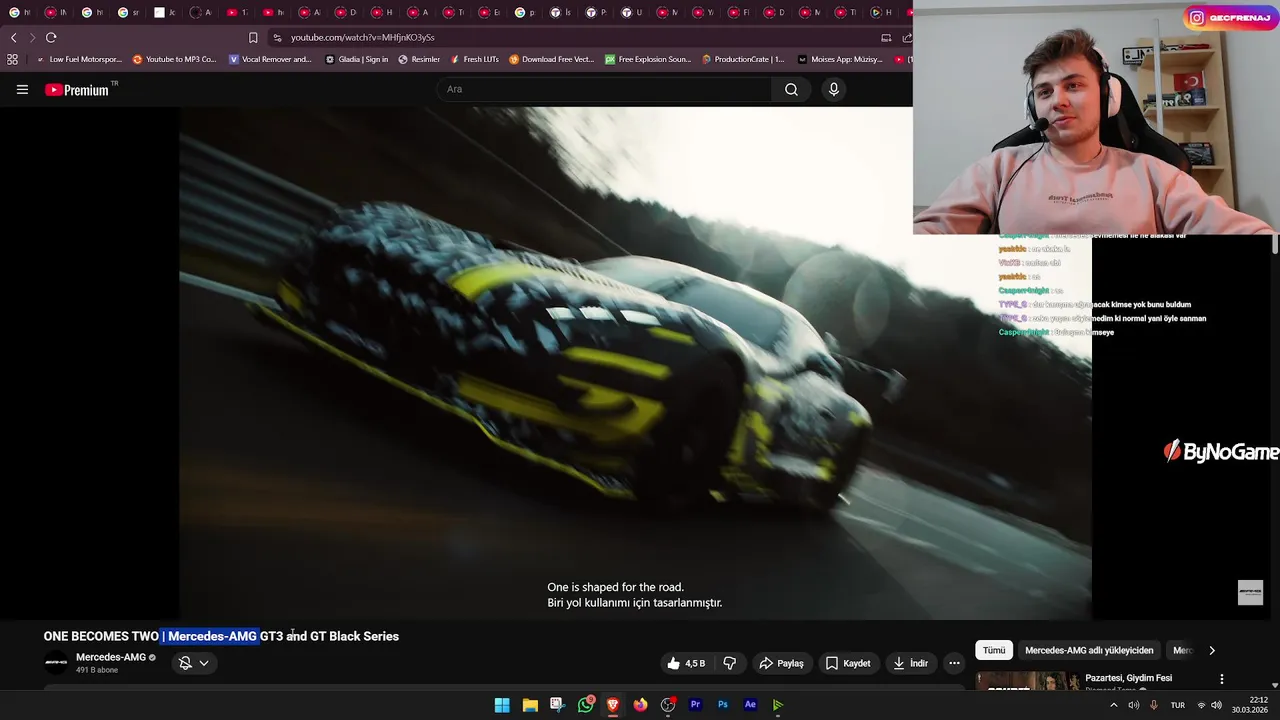
Task: Select Mercedes-AMG adlı yükleyiciden chip
Action: (x=1089, y=650)
